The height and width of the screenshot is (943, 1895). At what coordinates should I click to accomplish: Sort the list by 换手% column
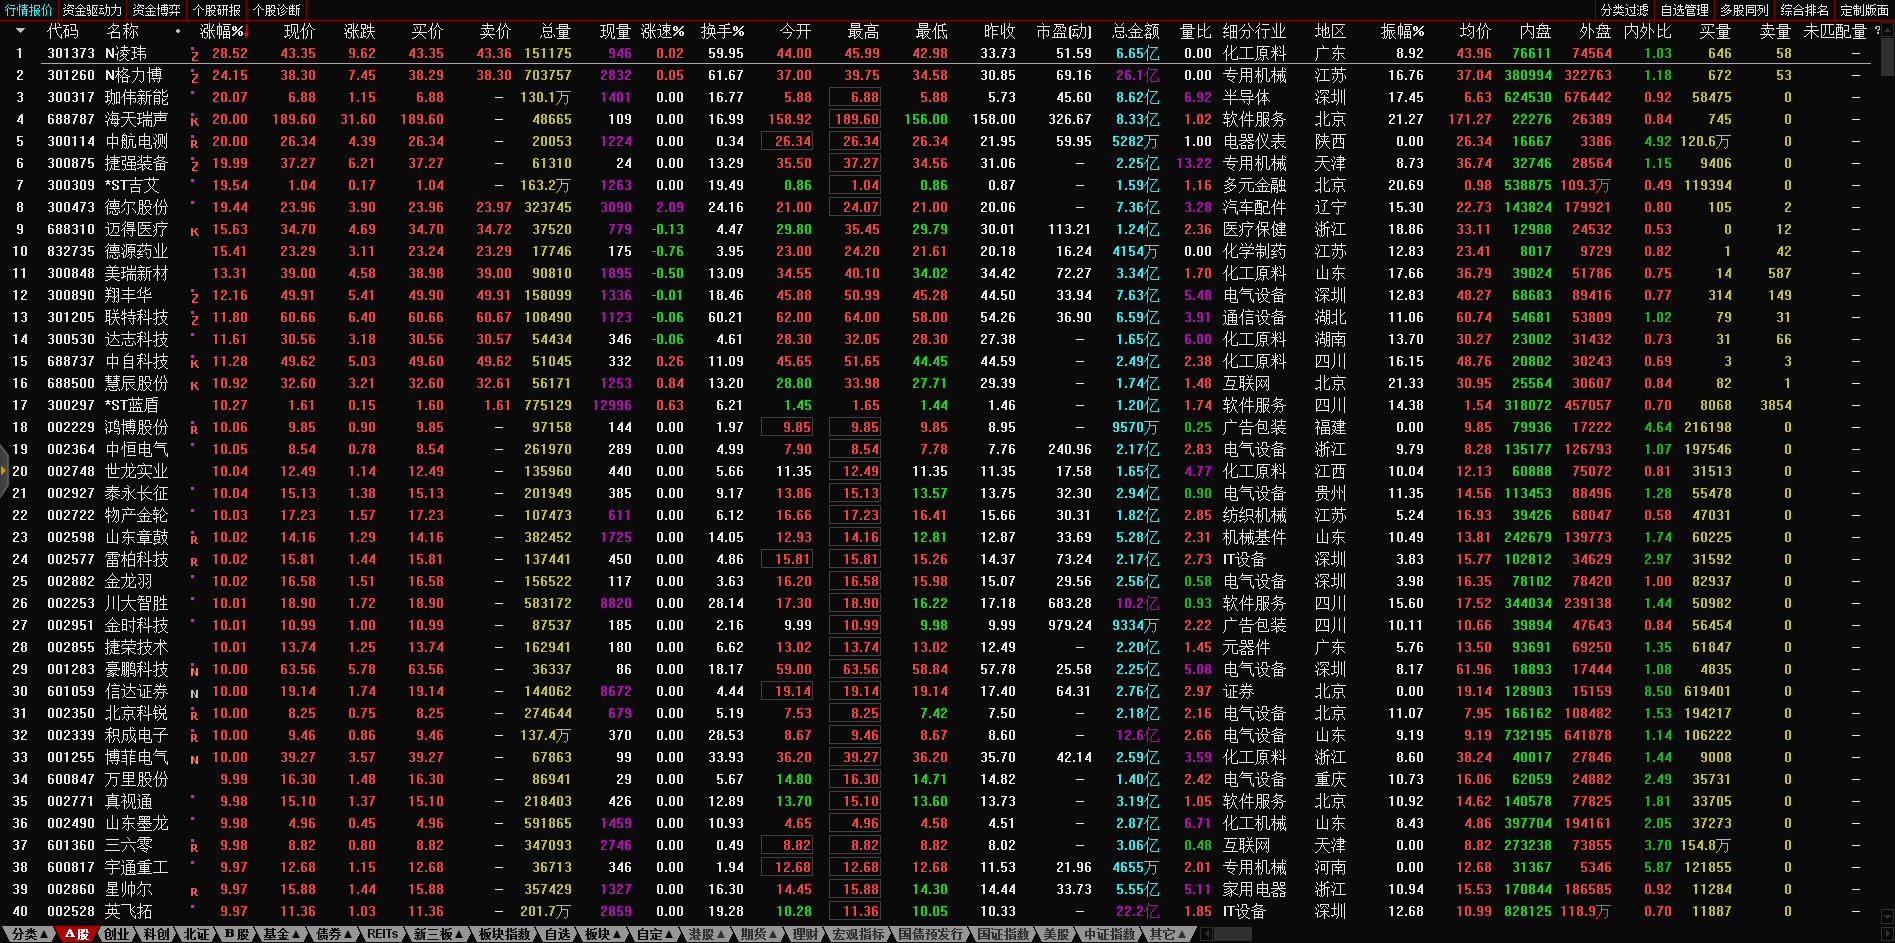click(722, 31)
